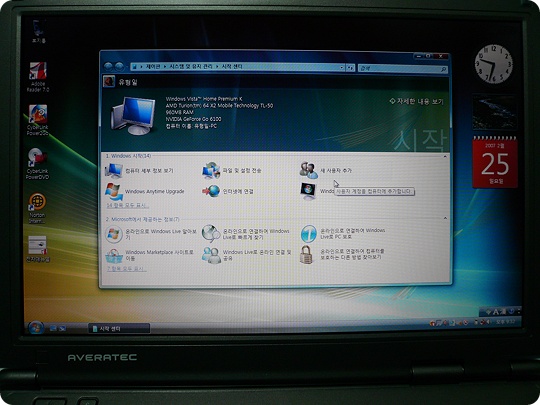Click the '960MB RAM' text
Screen dimensions: 540x405
179,112
